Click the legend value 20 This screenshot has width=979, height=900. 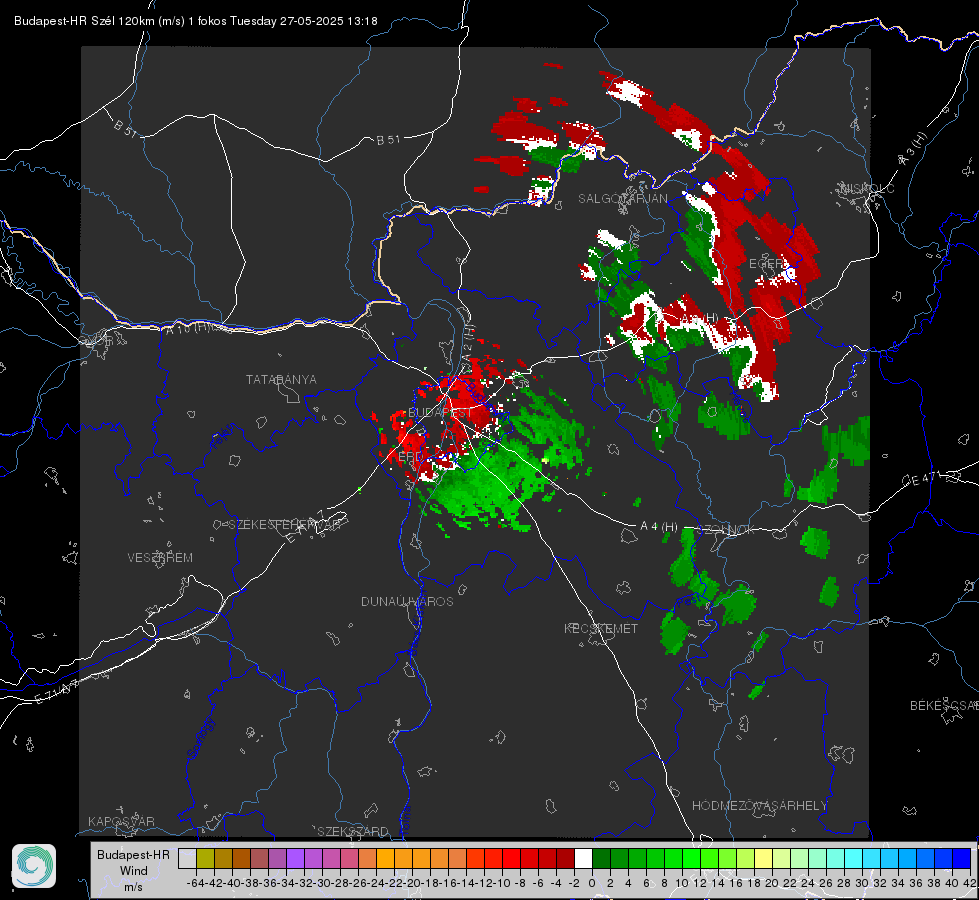[772, 883]
